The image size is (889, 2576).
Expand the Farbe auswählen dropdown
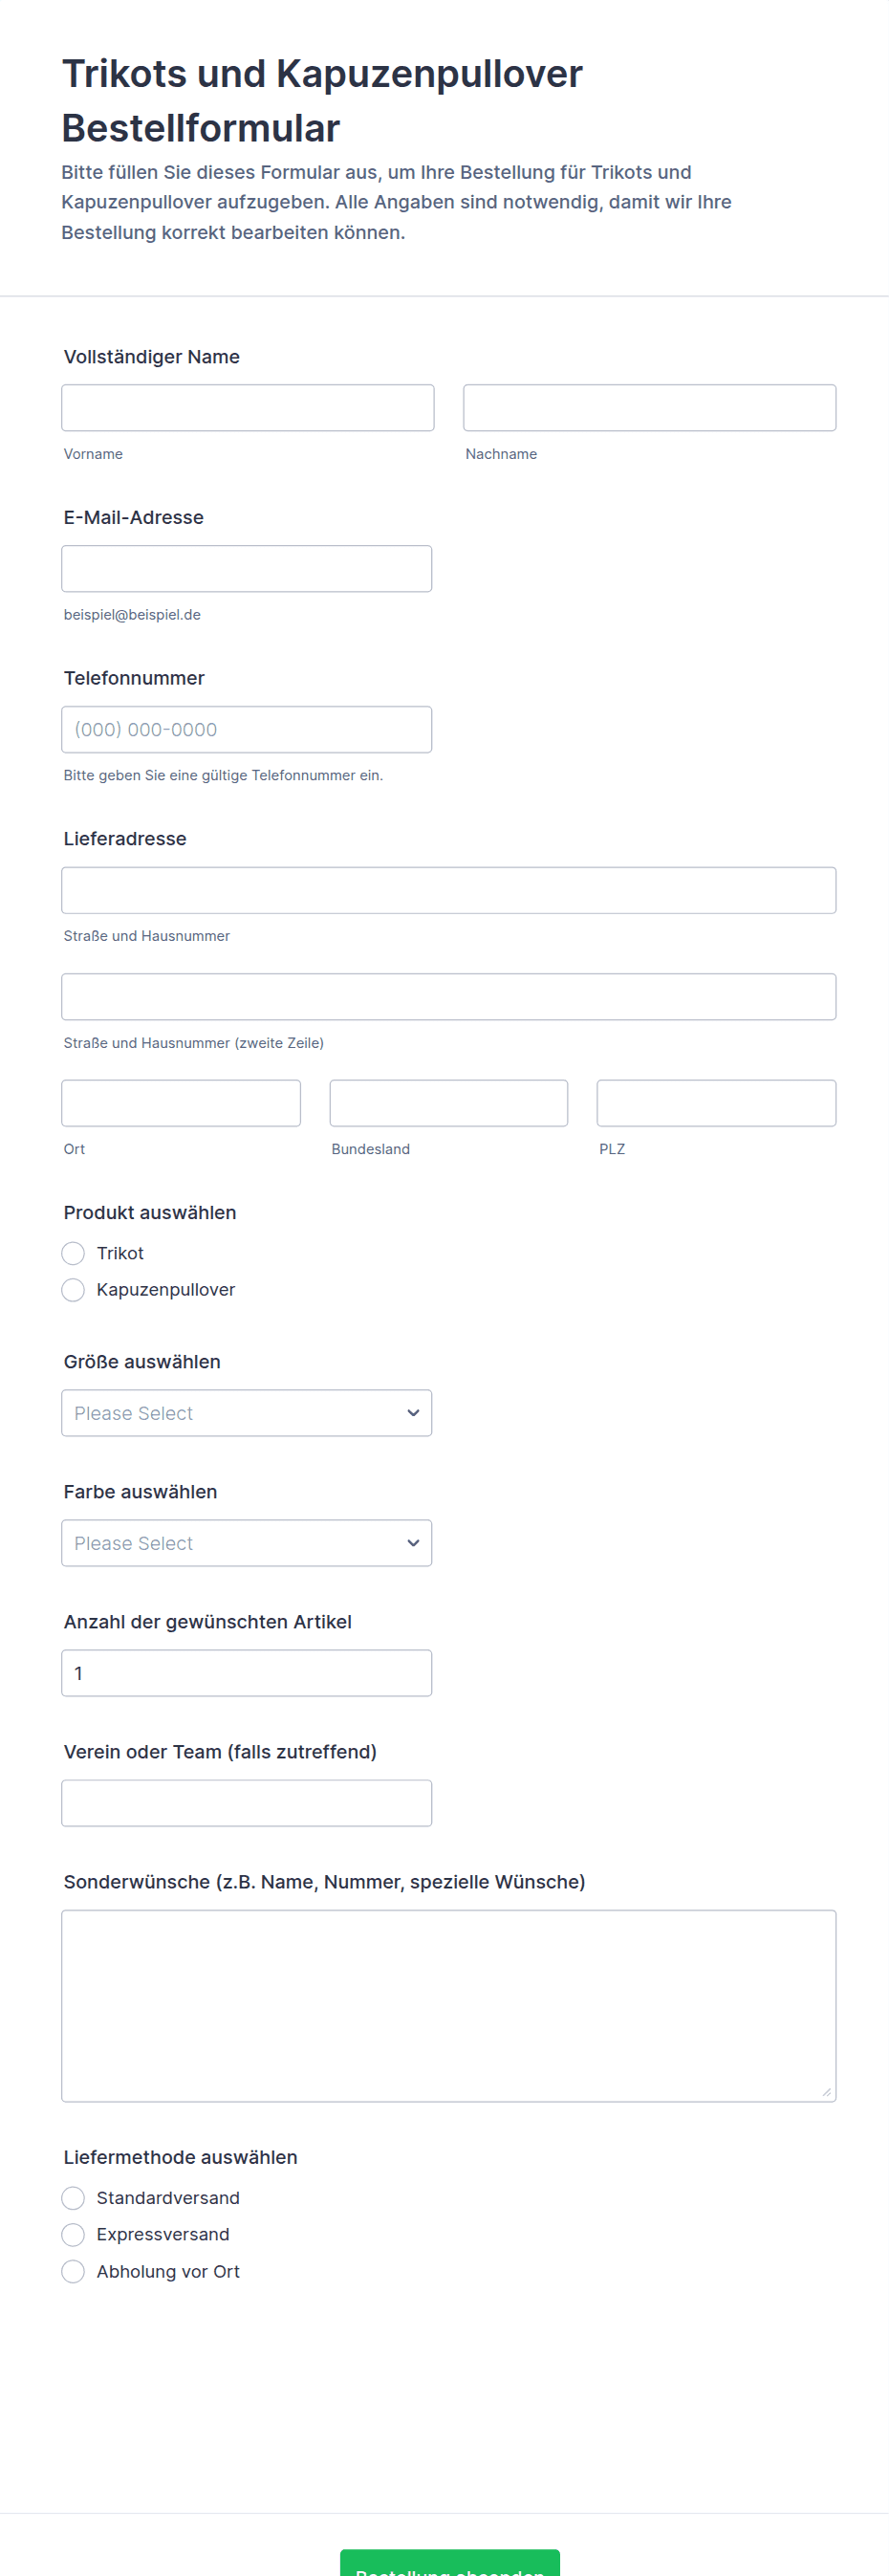[246, 1543]
